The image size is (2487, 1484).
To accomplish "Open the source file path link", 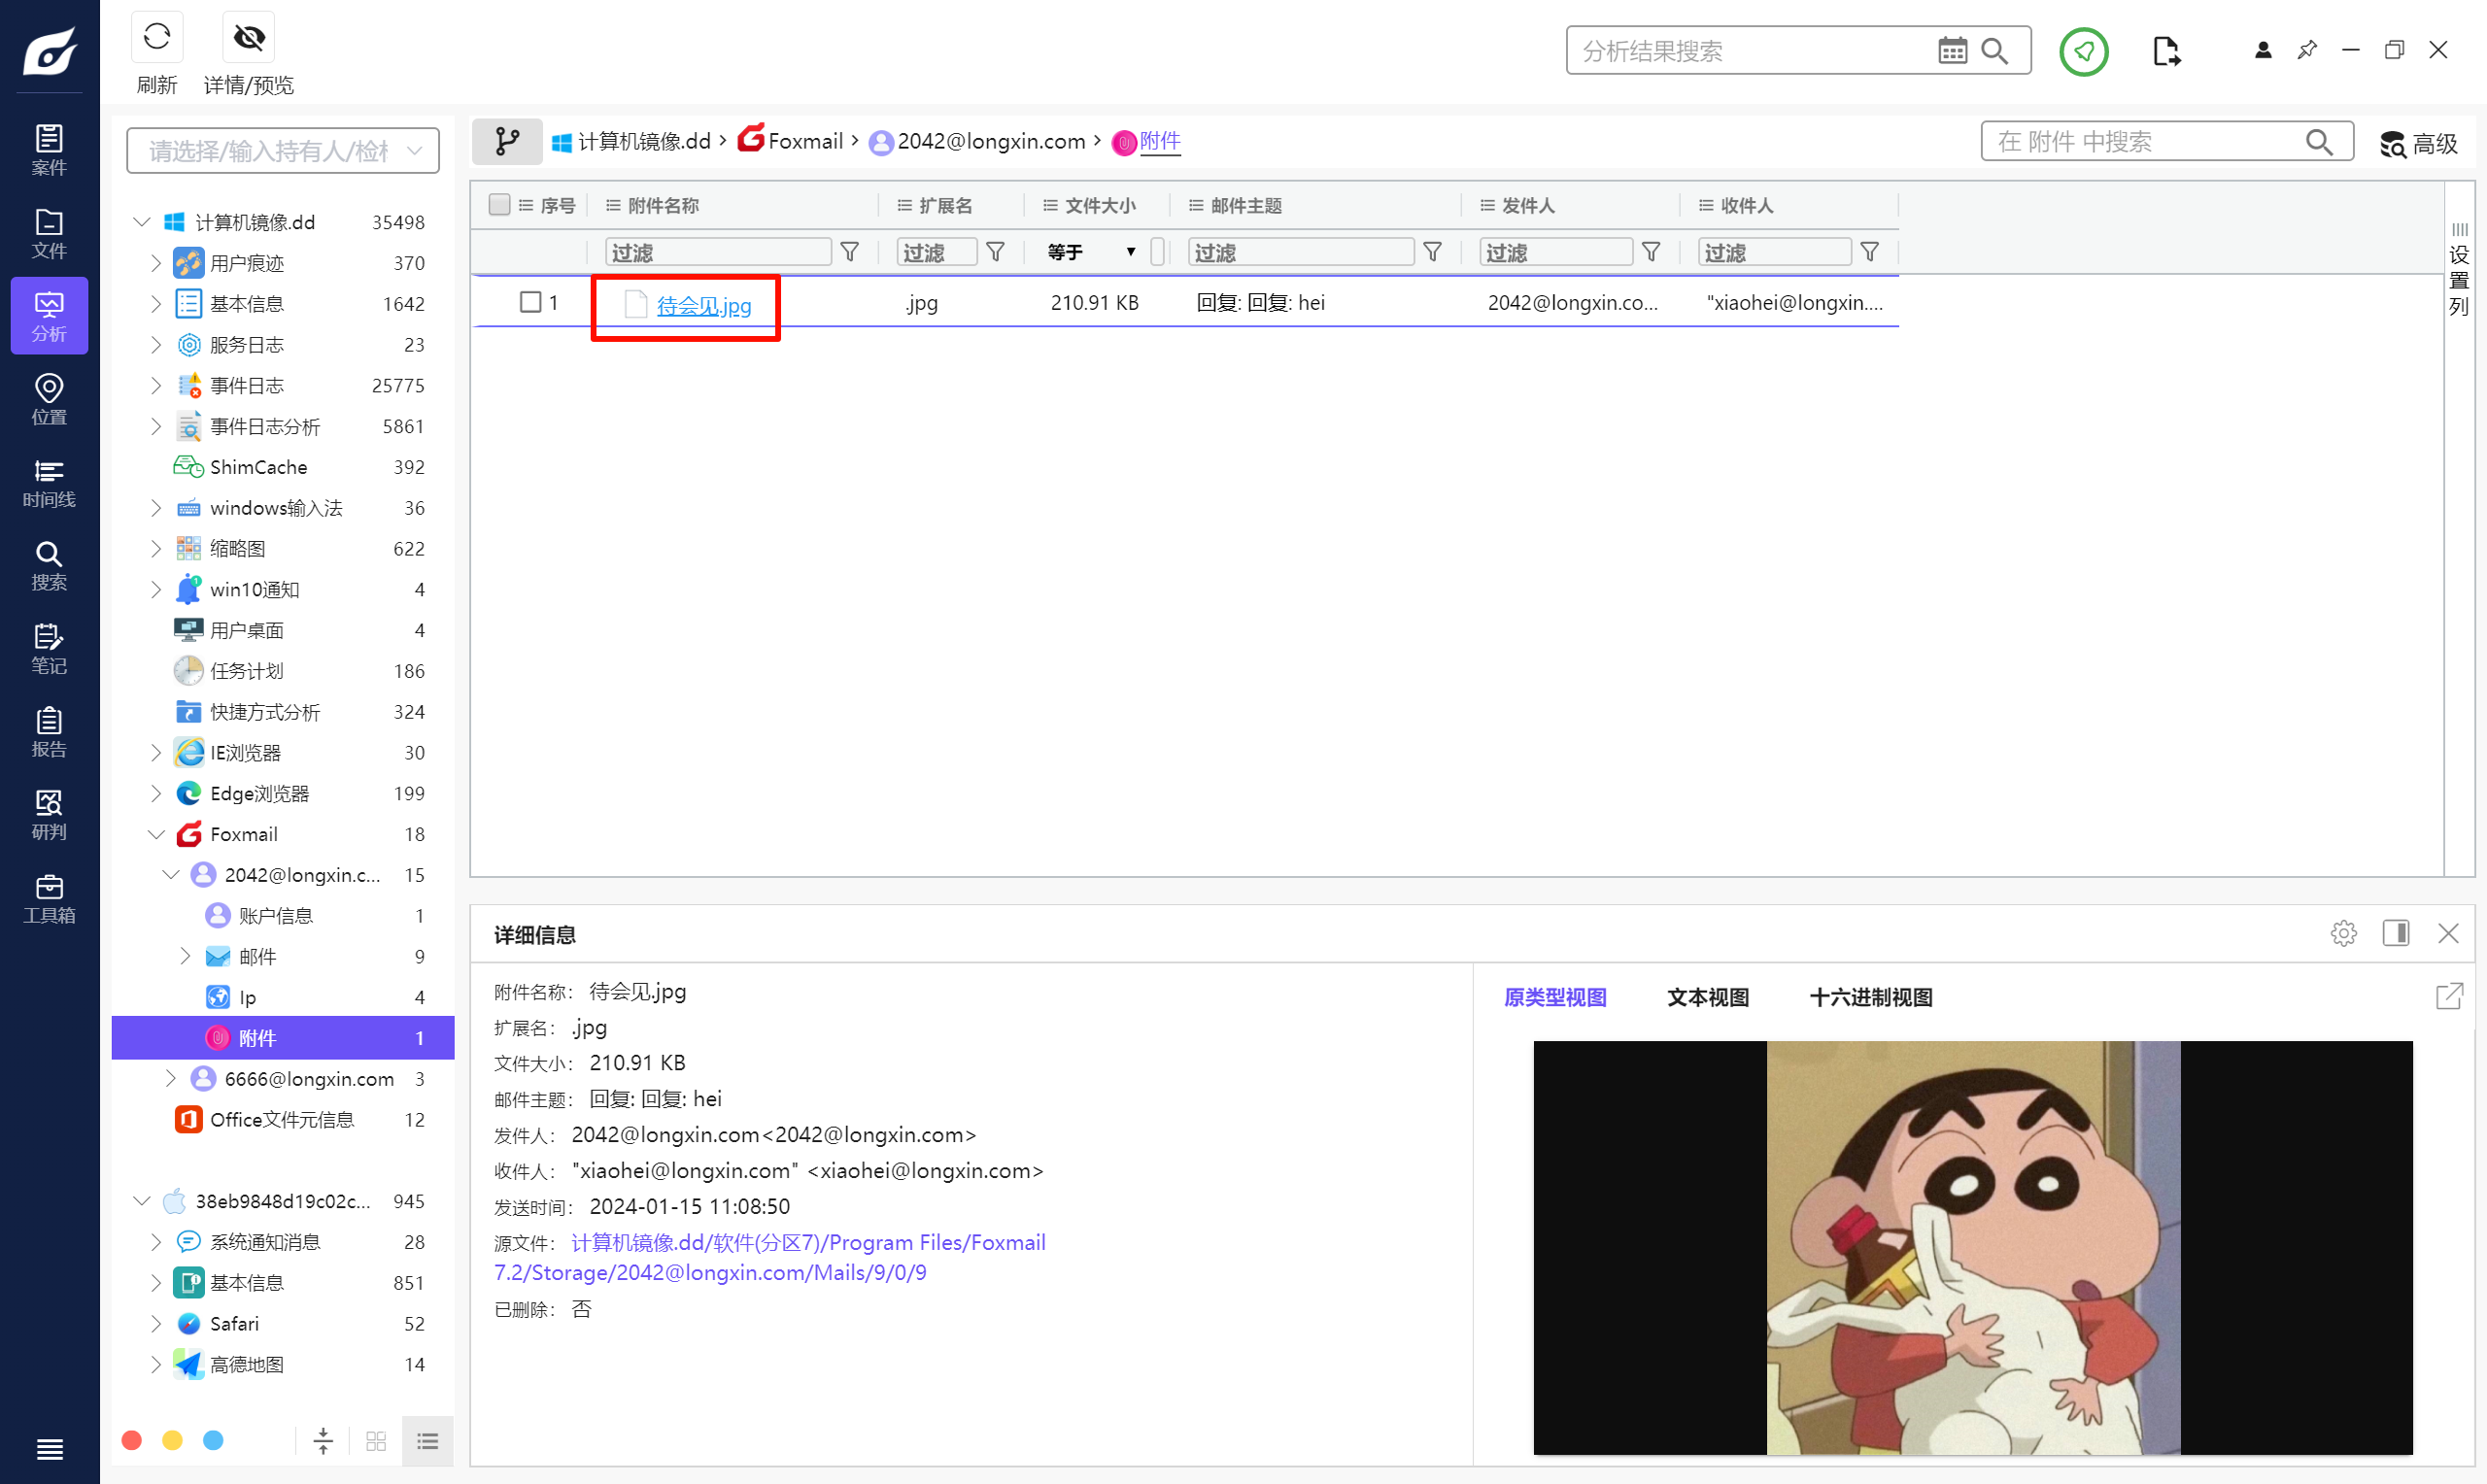I will click(769, 1257).
